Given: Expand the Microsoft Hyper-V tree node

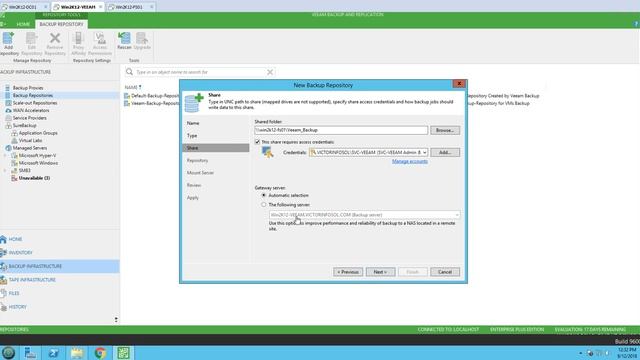Looking at the screenshot, I should pos(5,156).
